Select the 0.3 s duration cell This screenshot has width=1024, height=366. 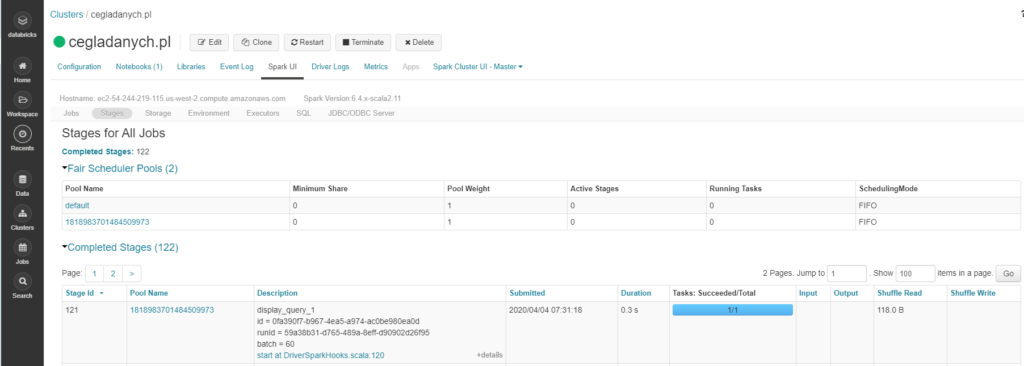click(x=629, y=310)
